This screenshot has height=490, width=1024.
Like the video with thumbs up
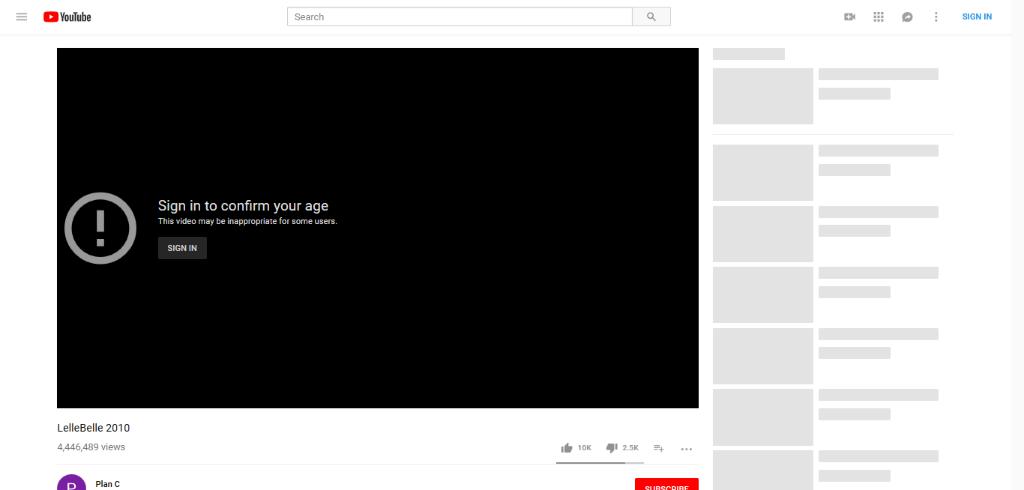pos(567,448)
